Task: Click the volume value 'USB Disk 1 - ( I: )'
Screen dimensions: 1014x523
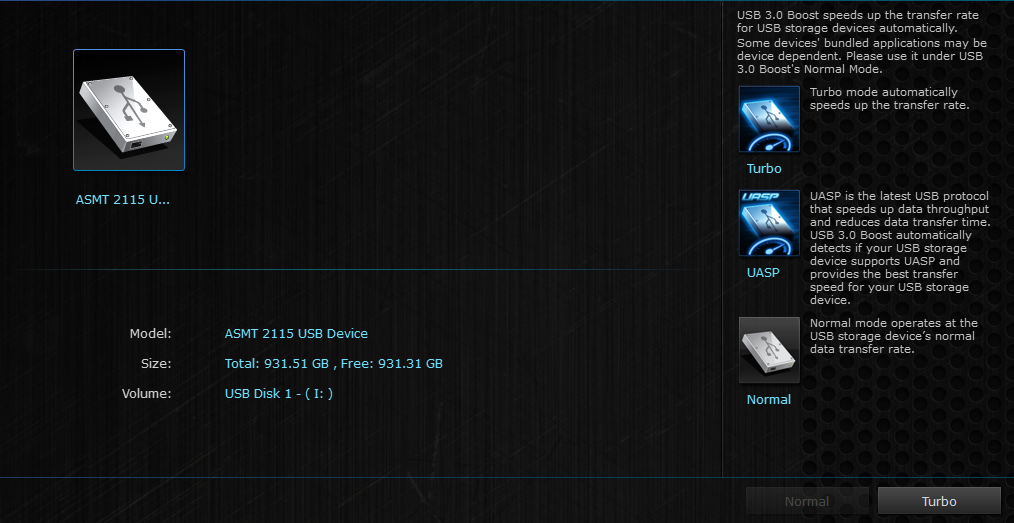Action: point(279,393)
